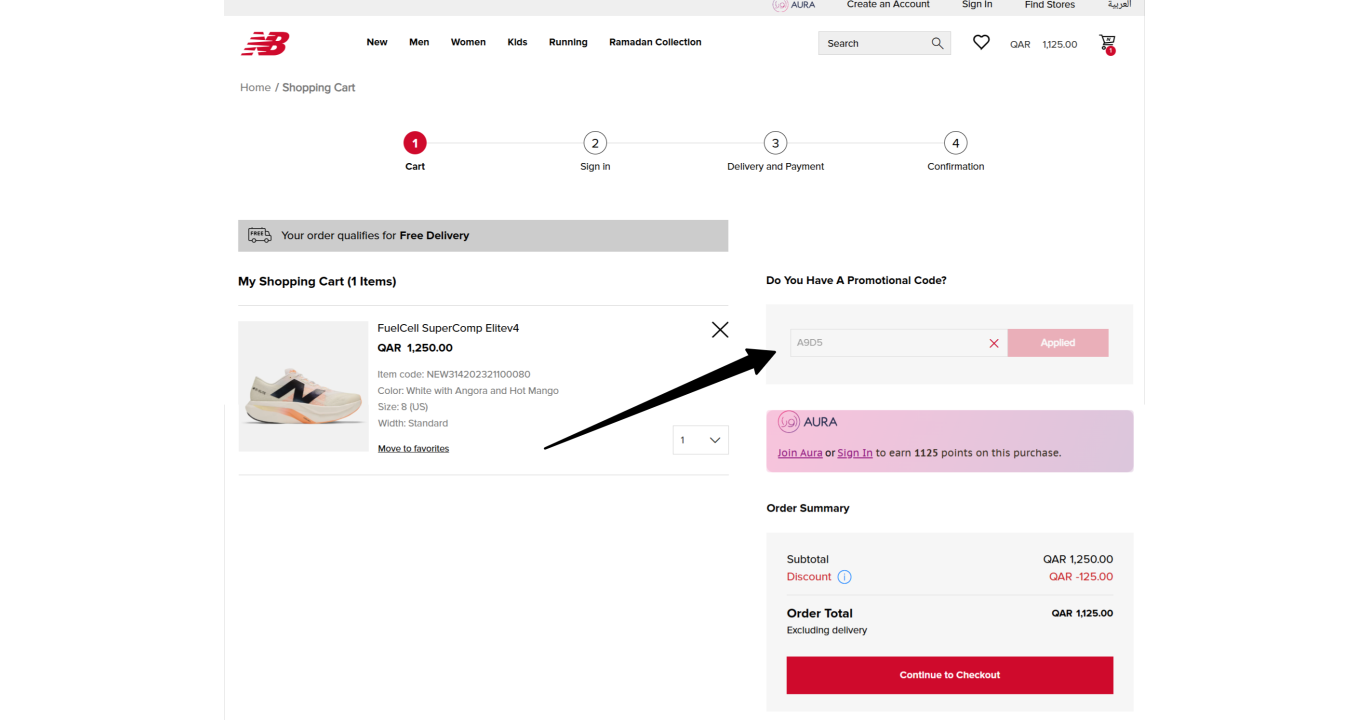
Task: Click the New Balance logo
Action: (265, 43)
